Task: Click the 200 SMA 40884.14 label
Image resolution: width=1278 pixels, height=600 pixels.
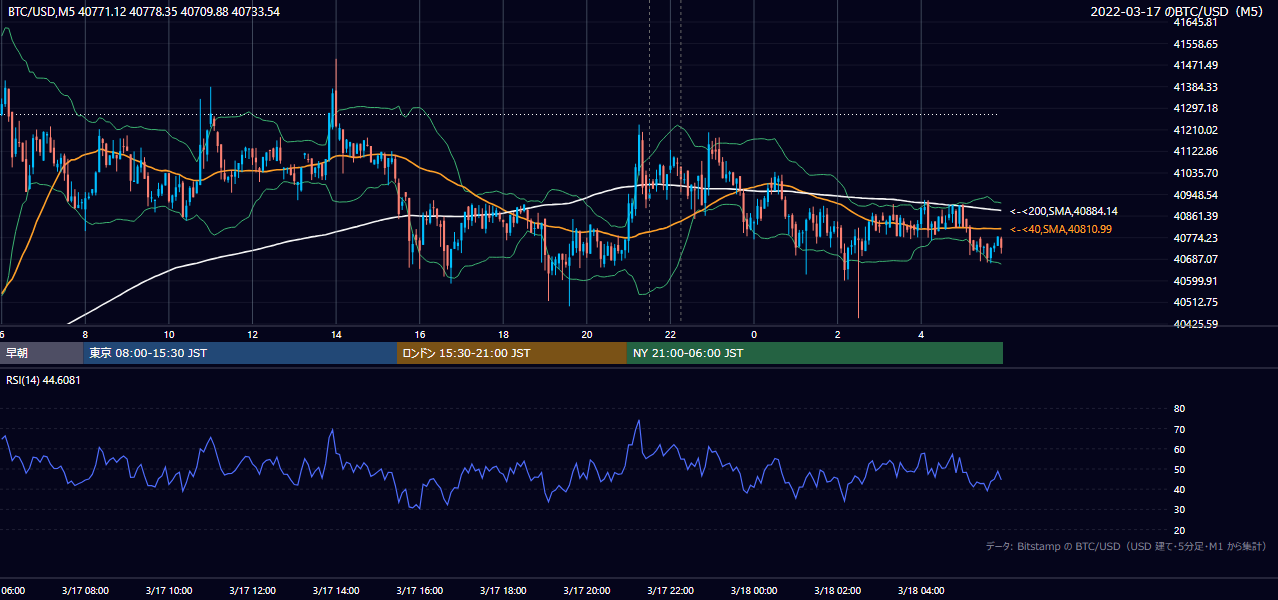Action: pyautogui.click(x=1064, y=211)
